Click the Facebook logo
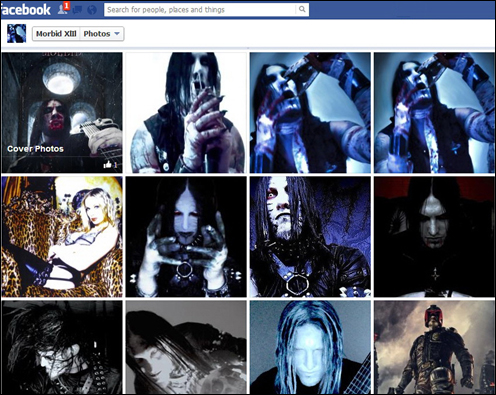Screen dimensions: 496x395 (x=26, y=10)
